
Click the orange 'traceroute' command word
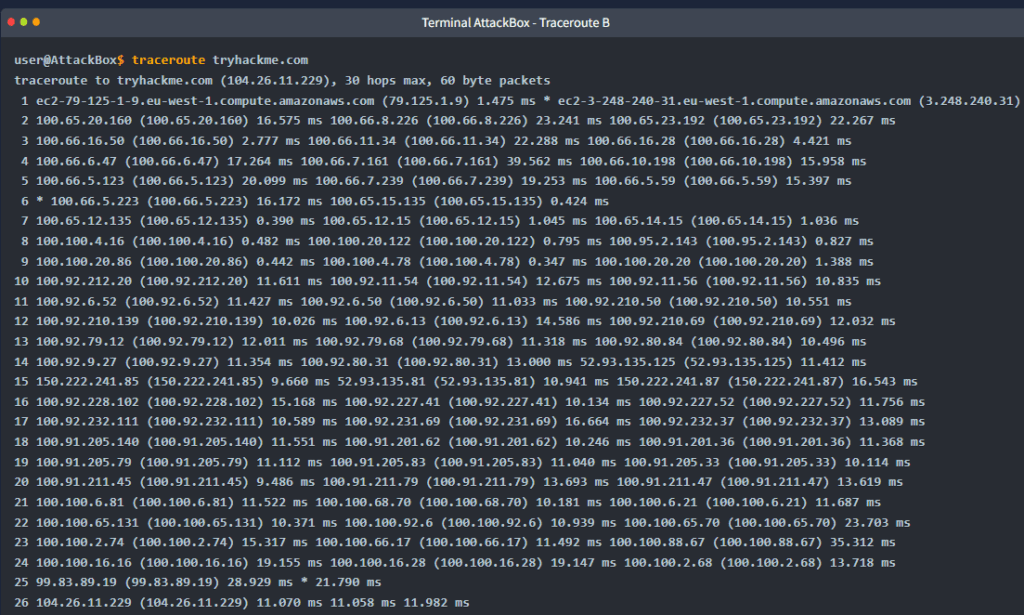click(x=168, y=60)
